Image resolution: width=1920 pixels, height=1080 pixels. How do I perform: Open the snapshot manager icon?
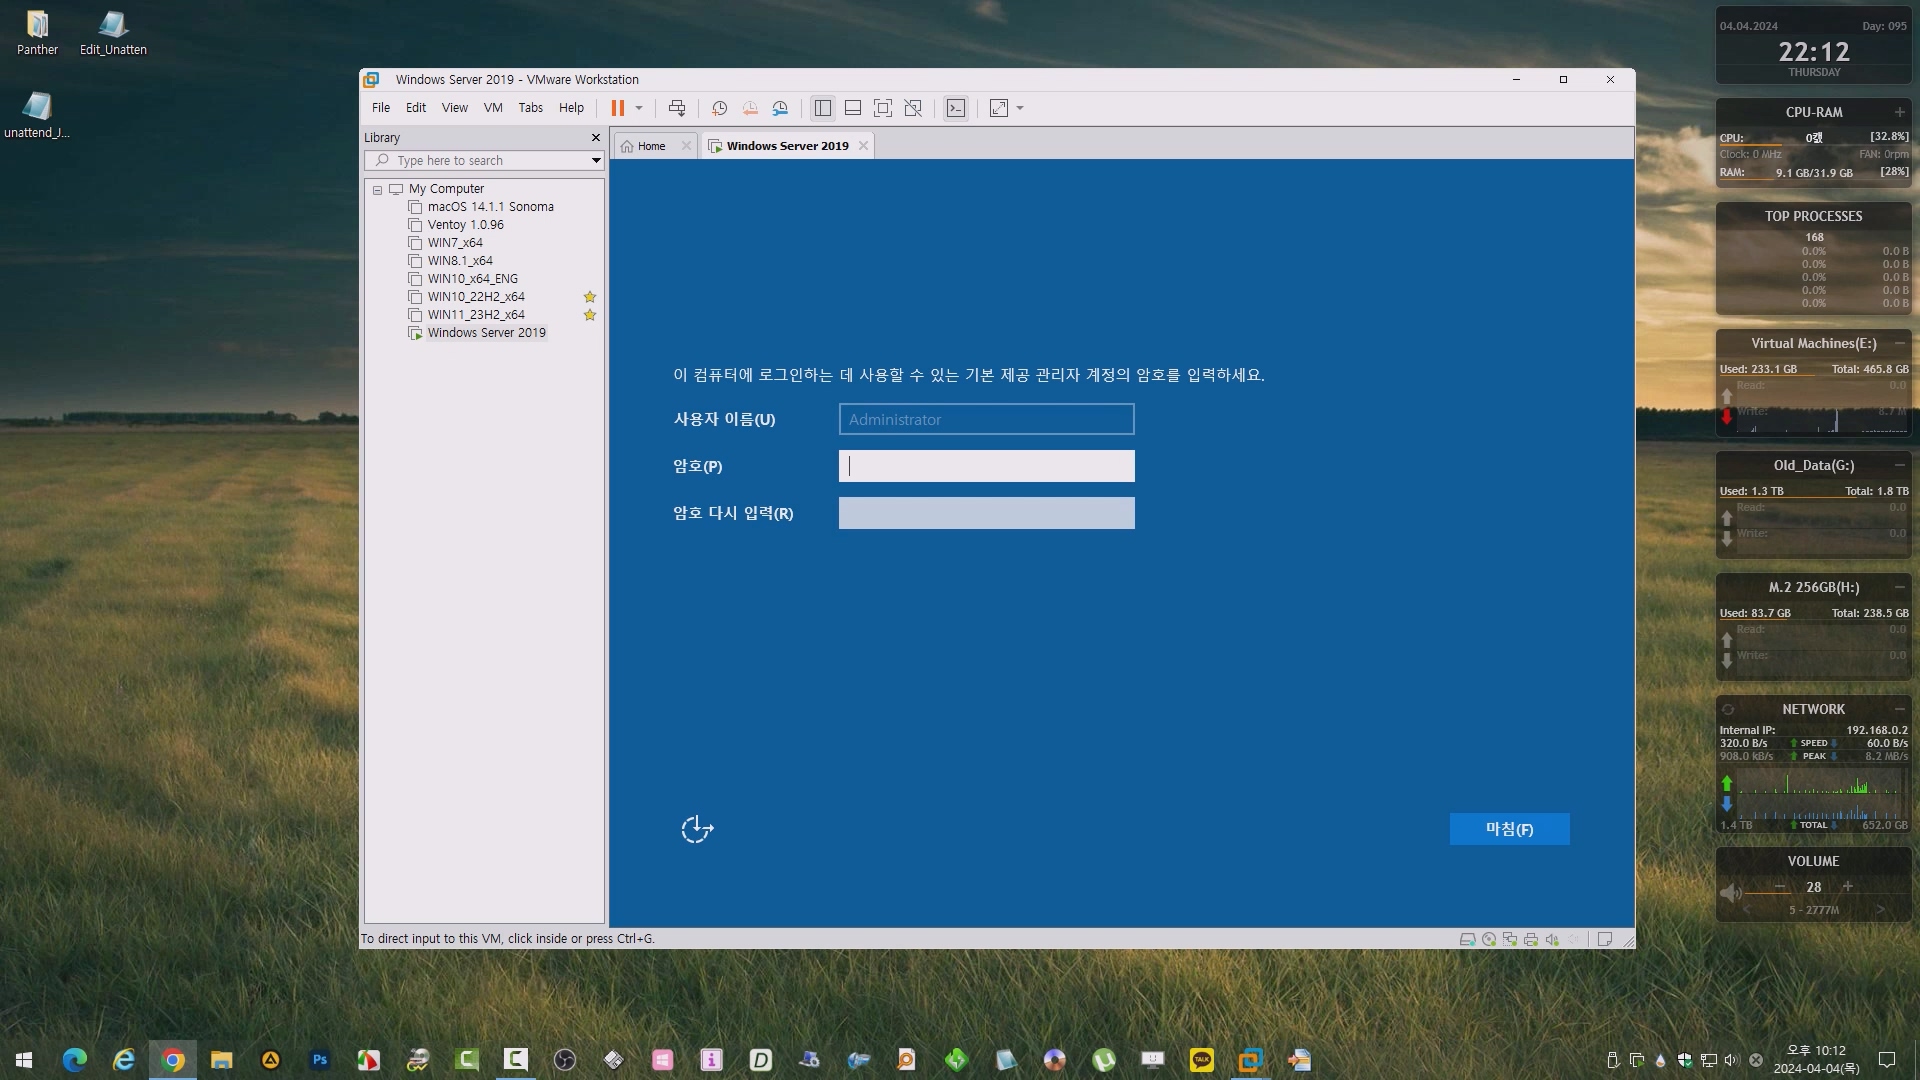click(x=780, y=108)
